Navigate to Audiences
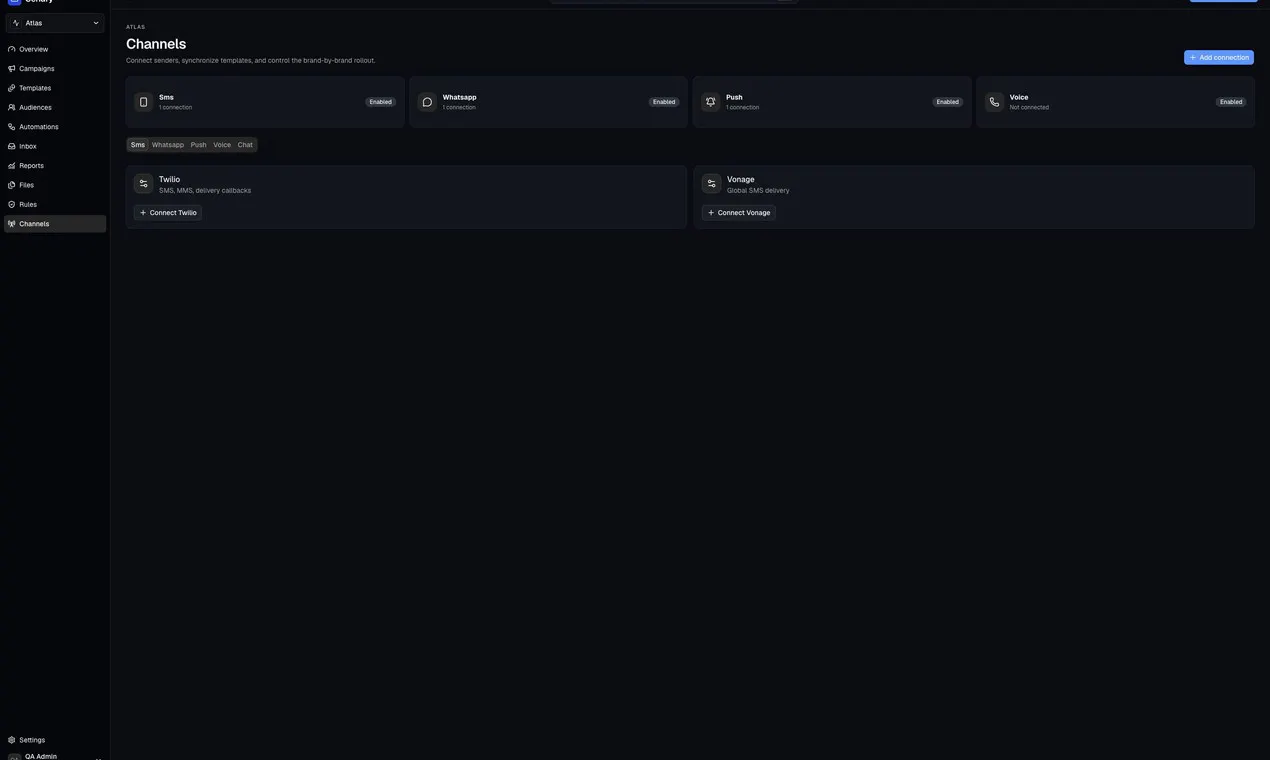This screenshot has width=1270, height=760. click(x=55, y=107)
